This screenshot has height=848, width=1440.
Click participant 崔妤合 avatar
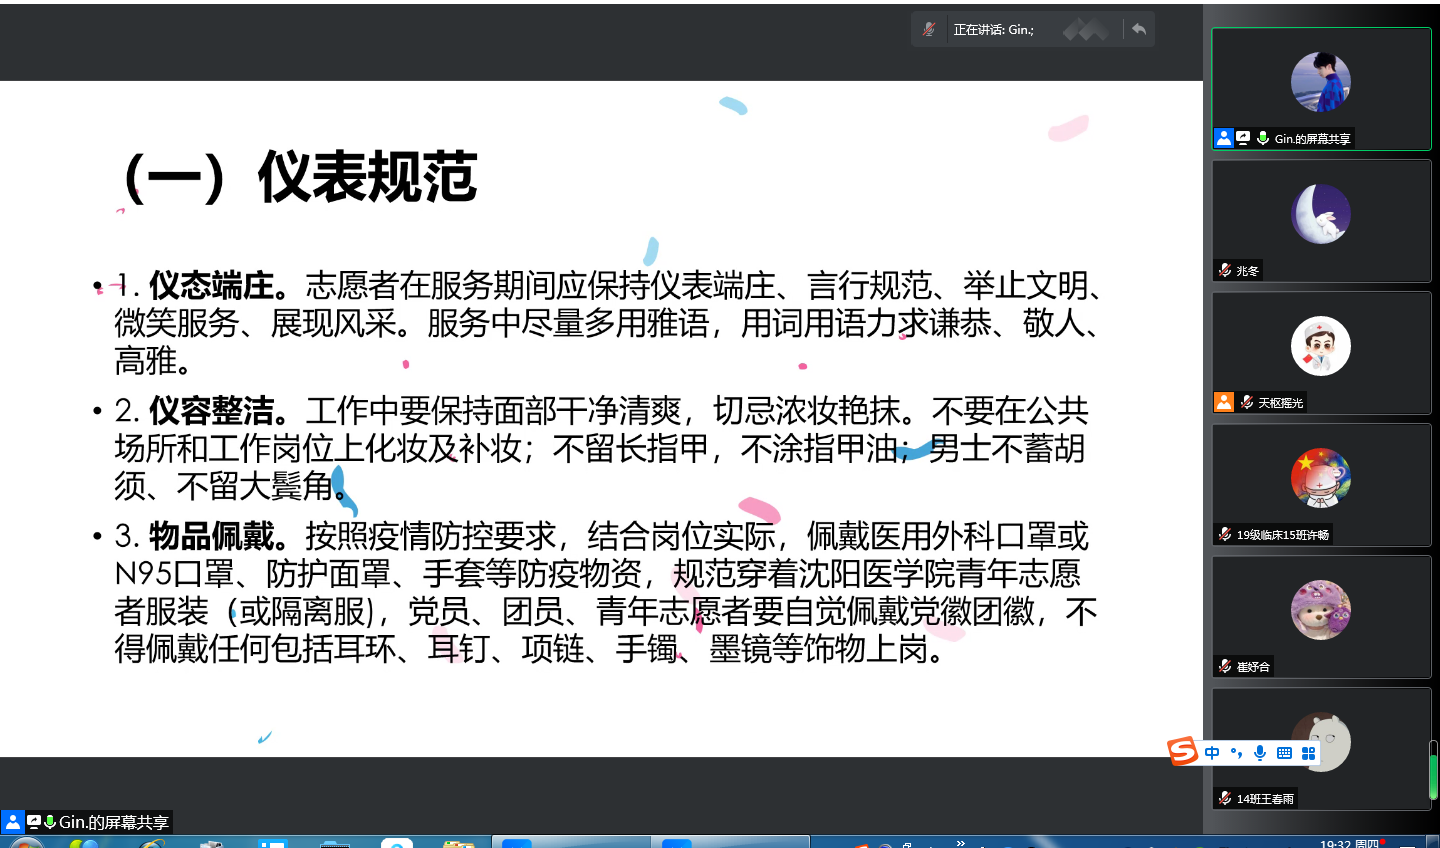1321,610
